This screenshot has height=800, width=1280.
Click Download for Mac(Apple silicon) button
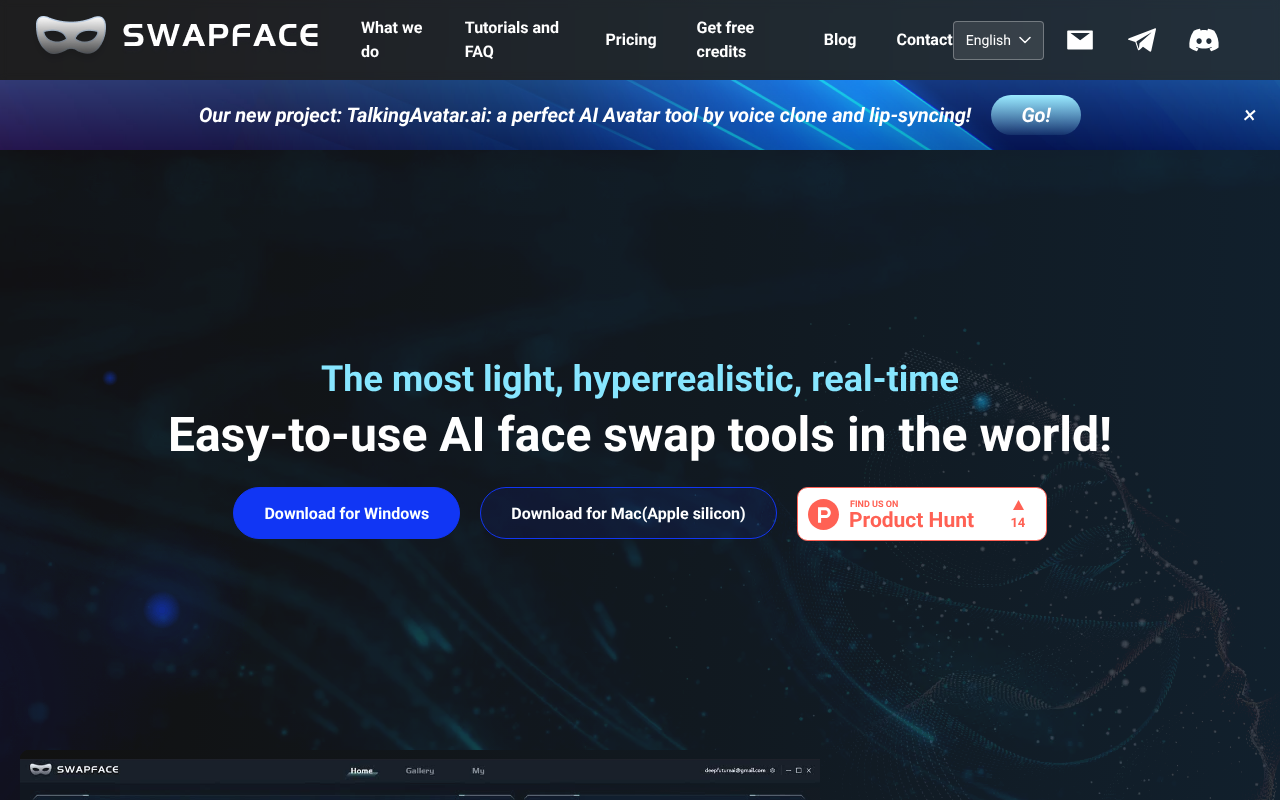click(x=628, y=513)
